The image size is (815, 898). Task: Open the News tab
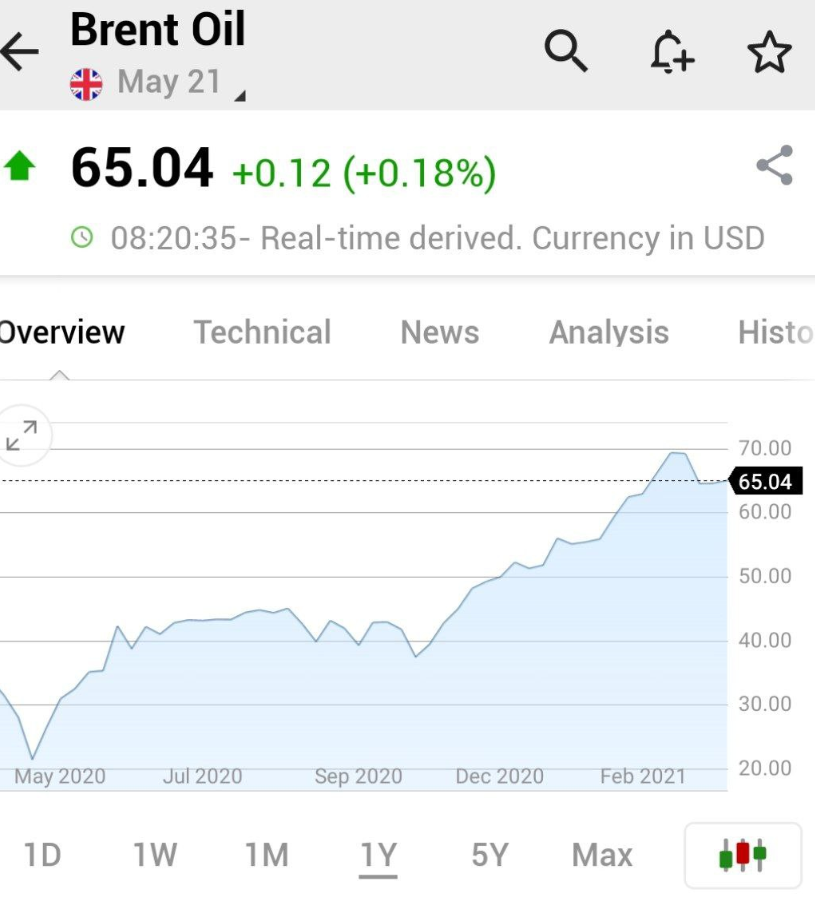pyautogui.click(x=440, y=332)
